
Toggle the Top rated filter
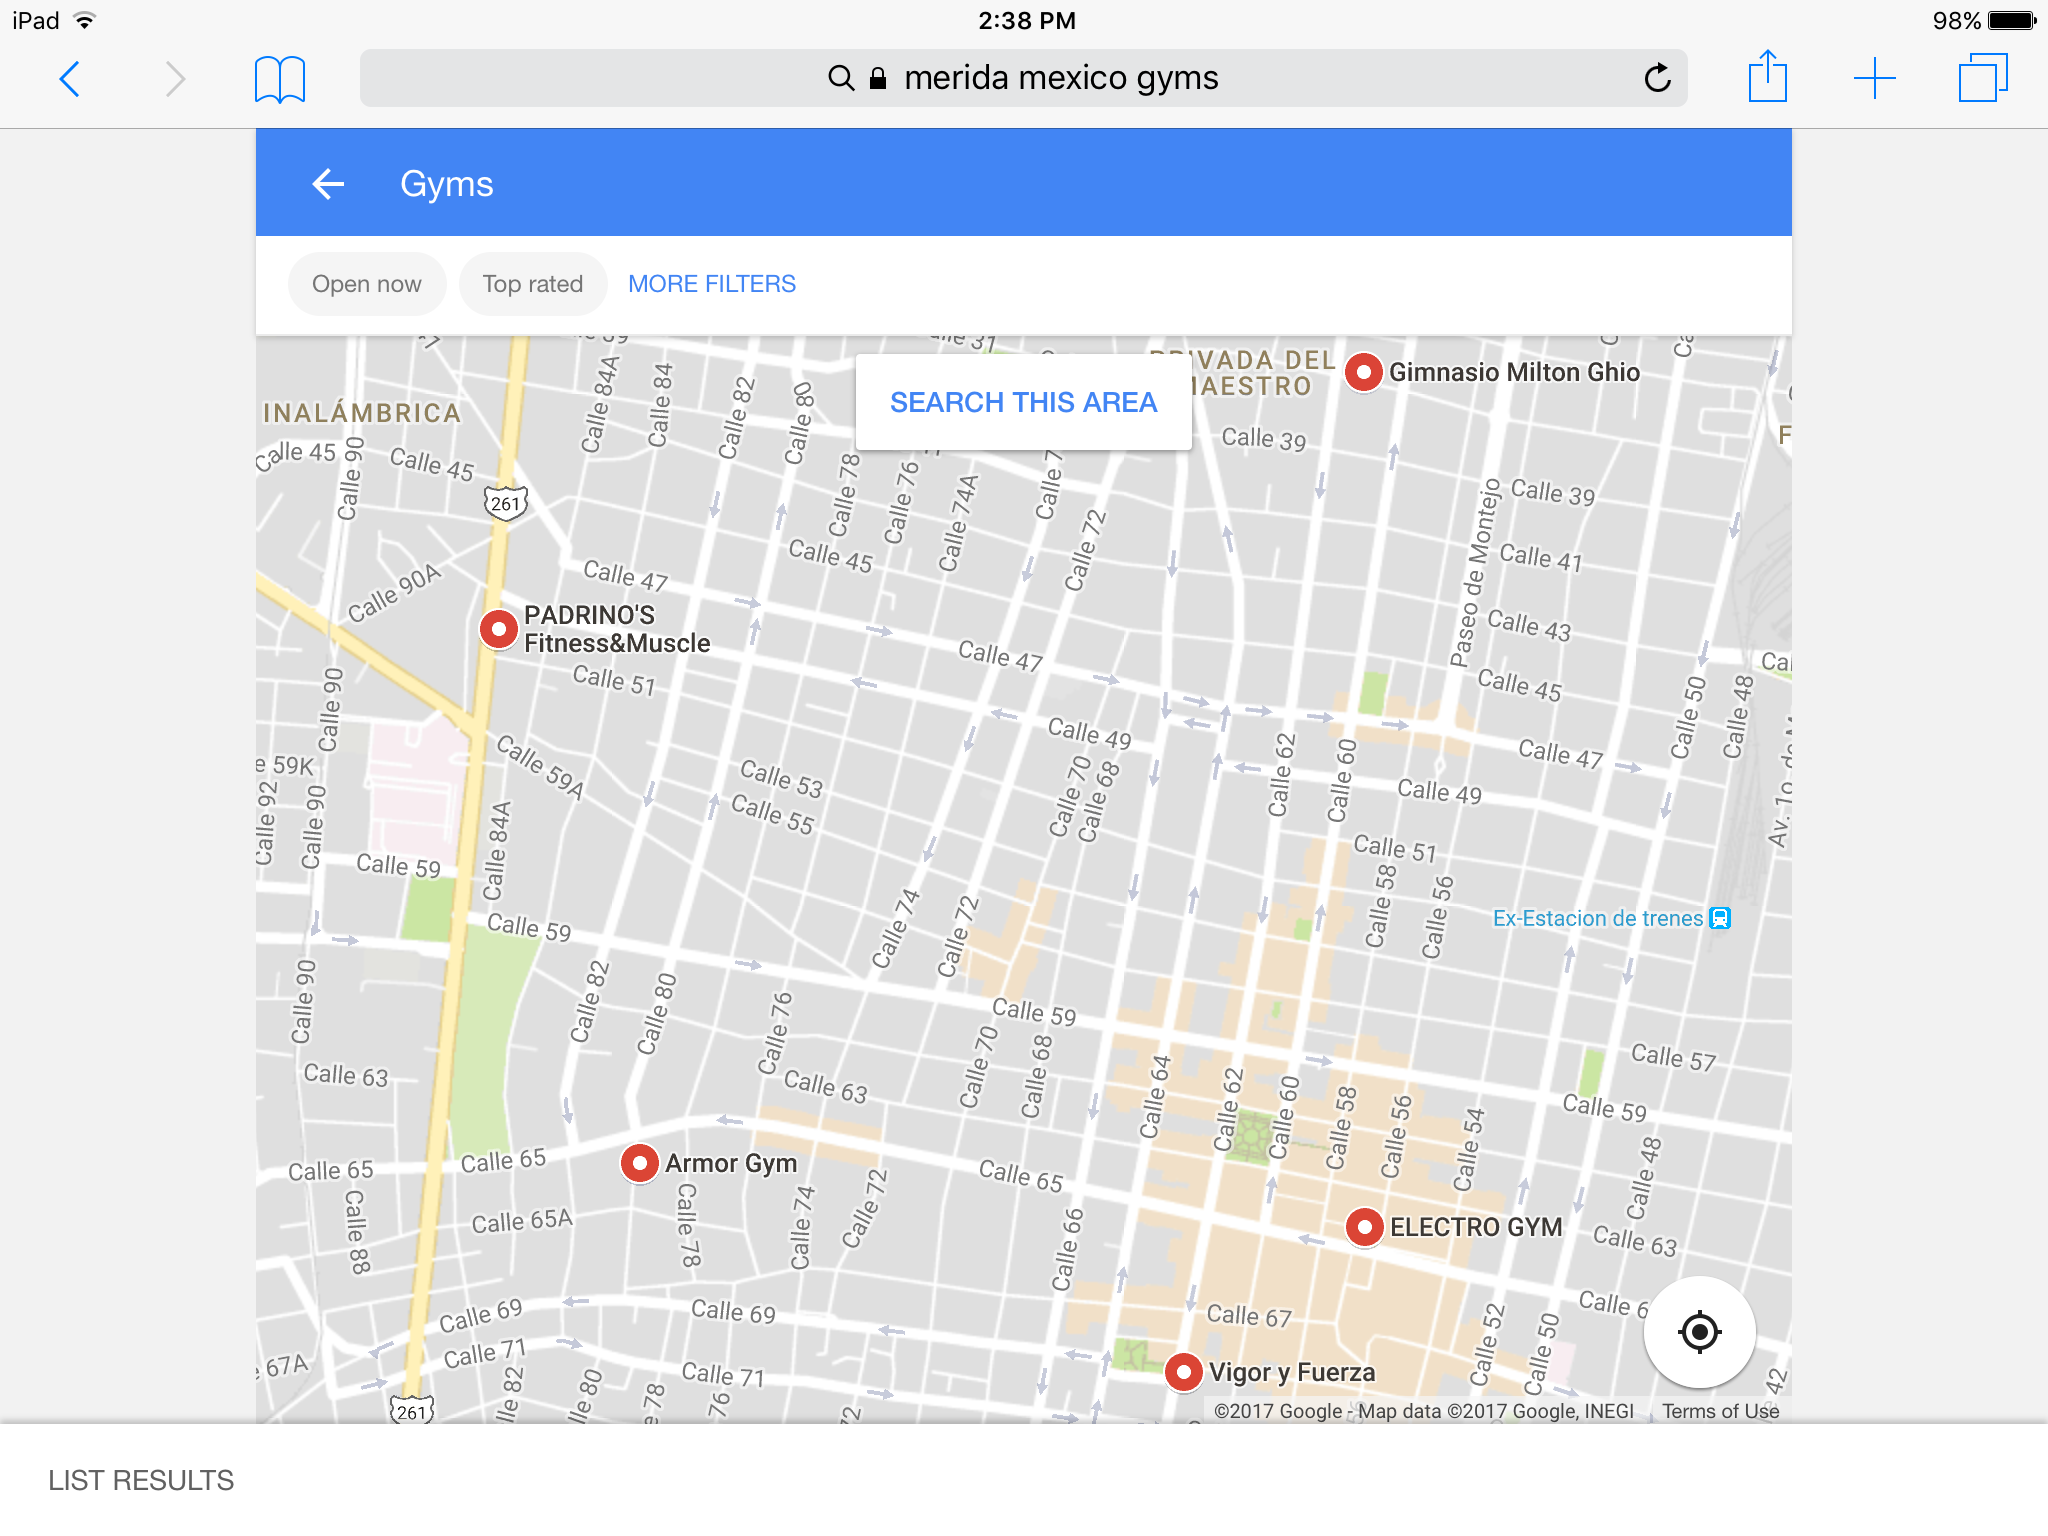pyautogui.click(x=533, y=284)
